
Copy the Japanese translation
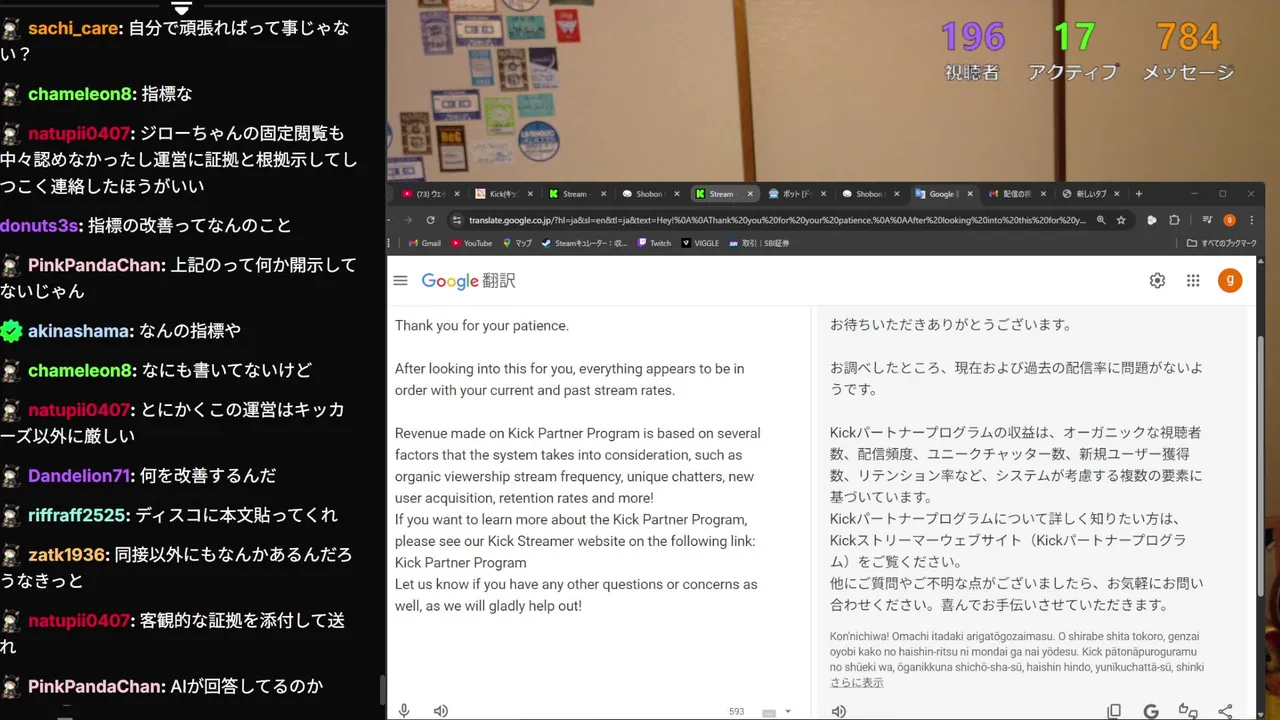tap(1114, 711)
